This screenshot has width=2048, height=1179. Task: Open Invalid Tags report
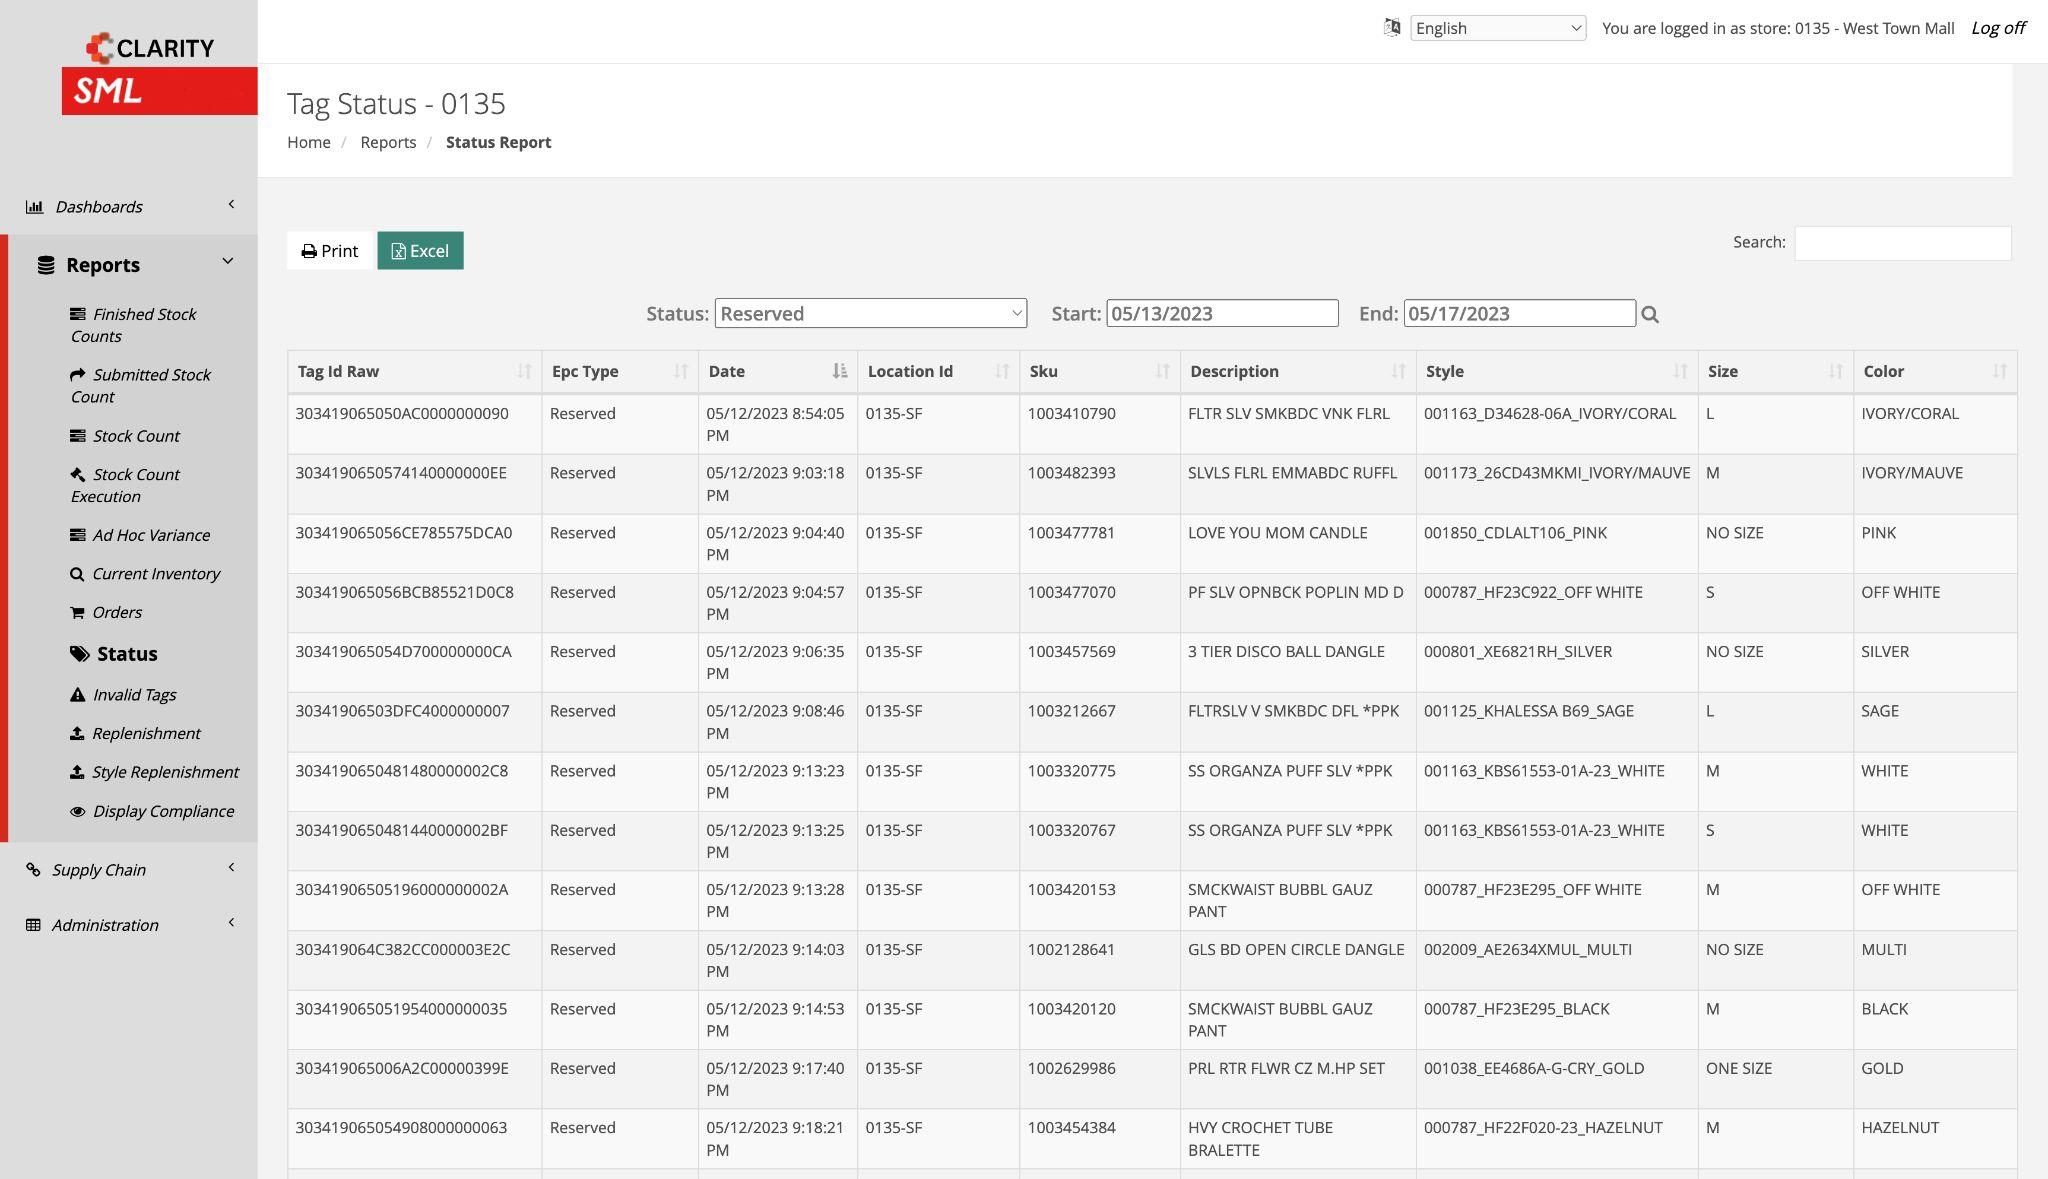(134, 695)
